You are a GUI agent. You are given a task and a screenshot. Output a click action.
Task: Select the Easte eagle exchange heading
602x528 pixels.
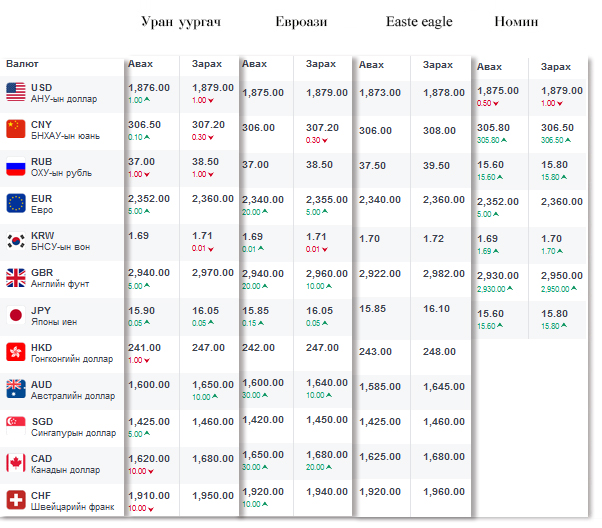[x=419, y=22]
